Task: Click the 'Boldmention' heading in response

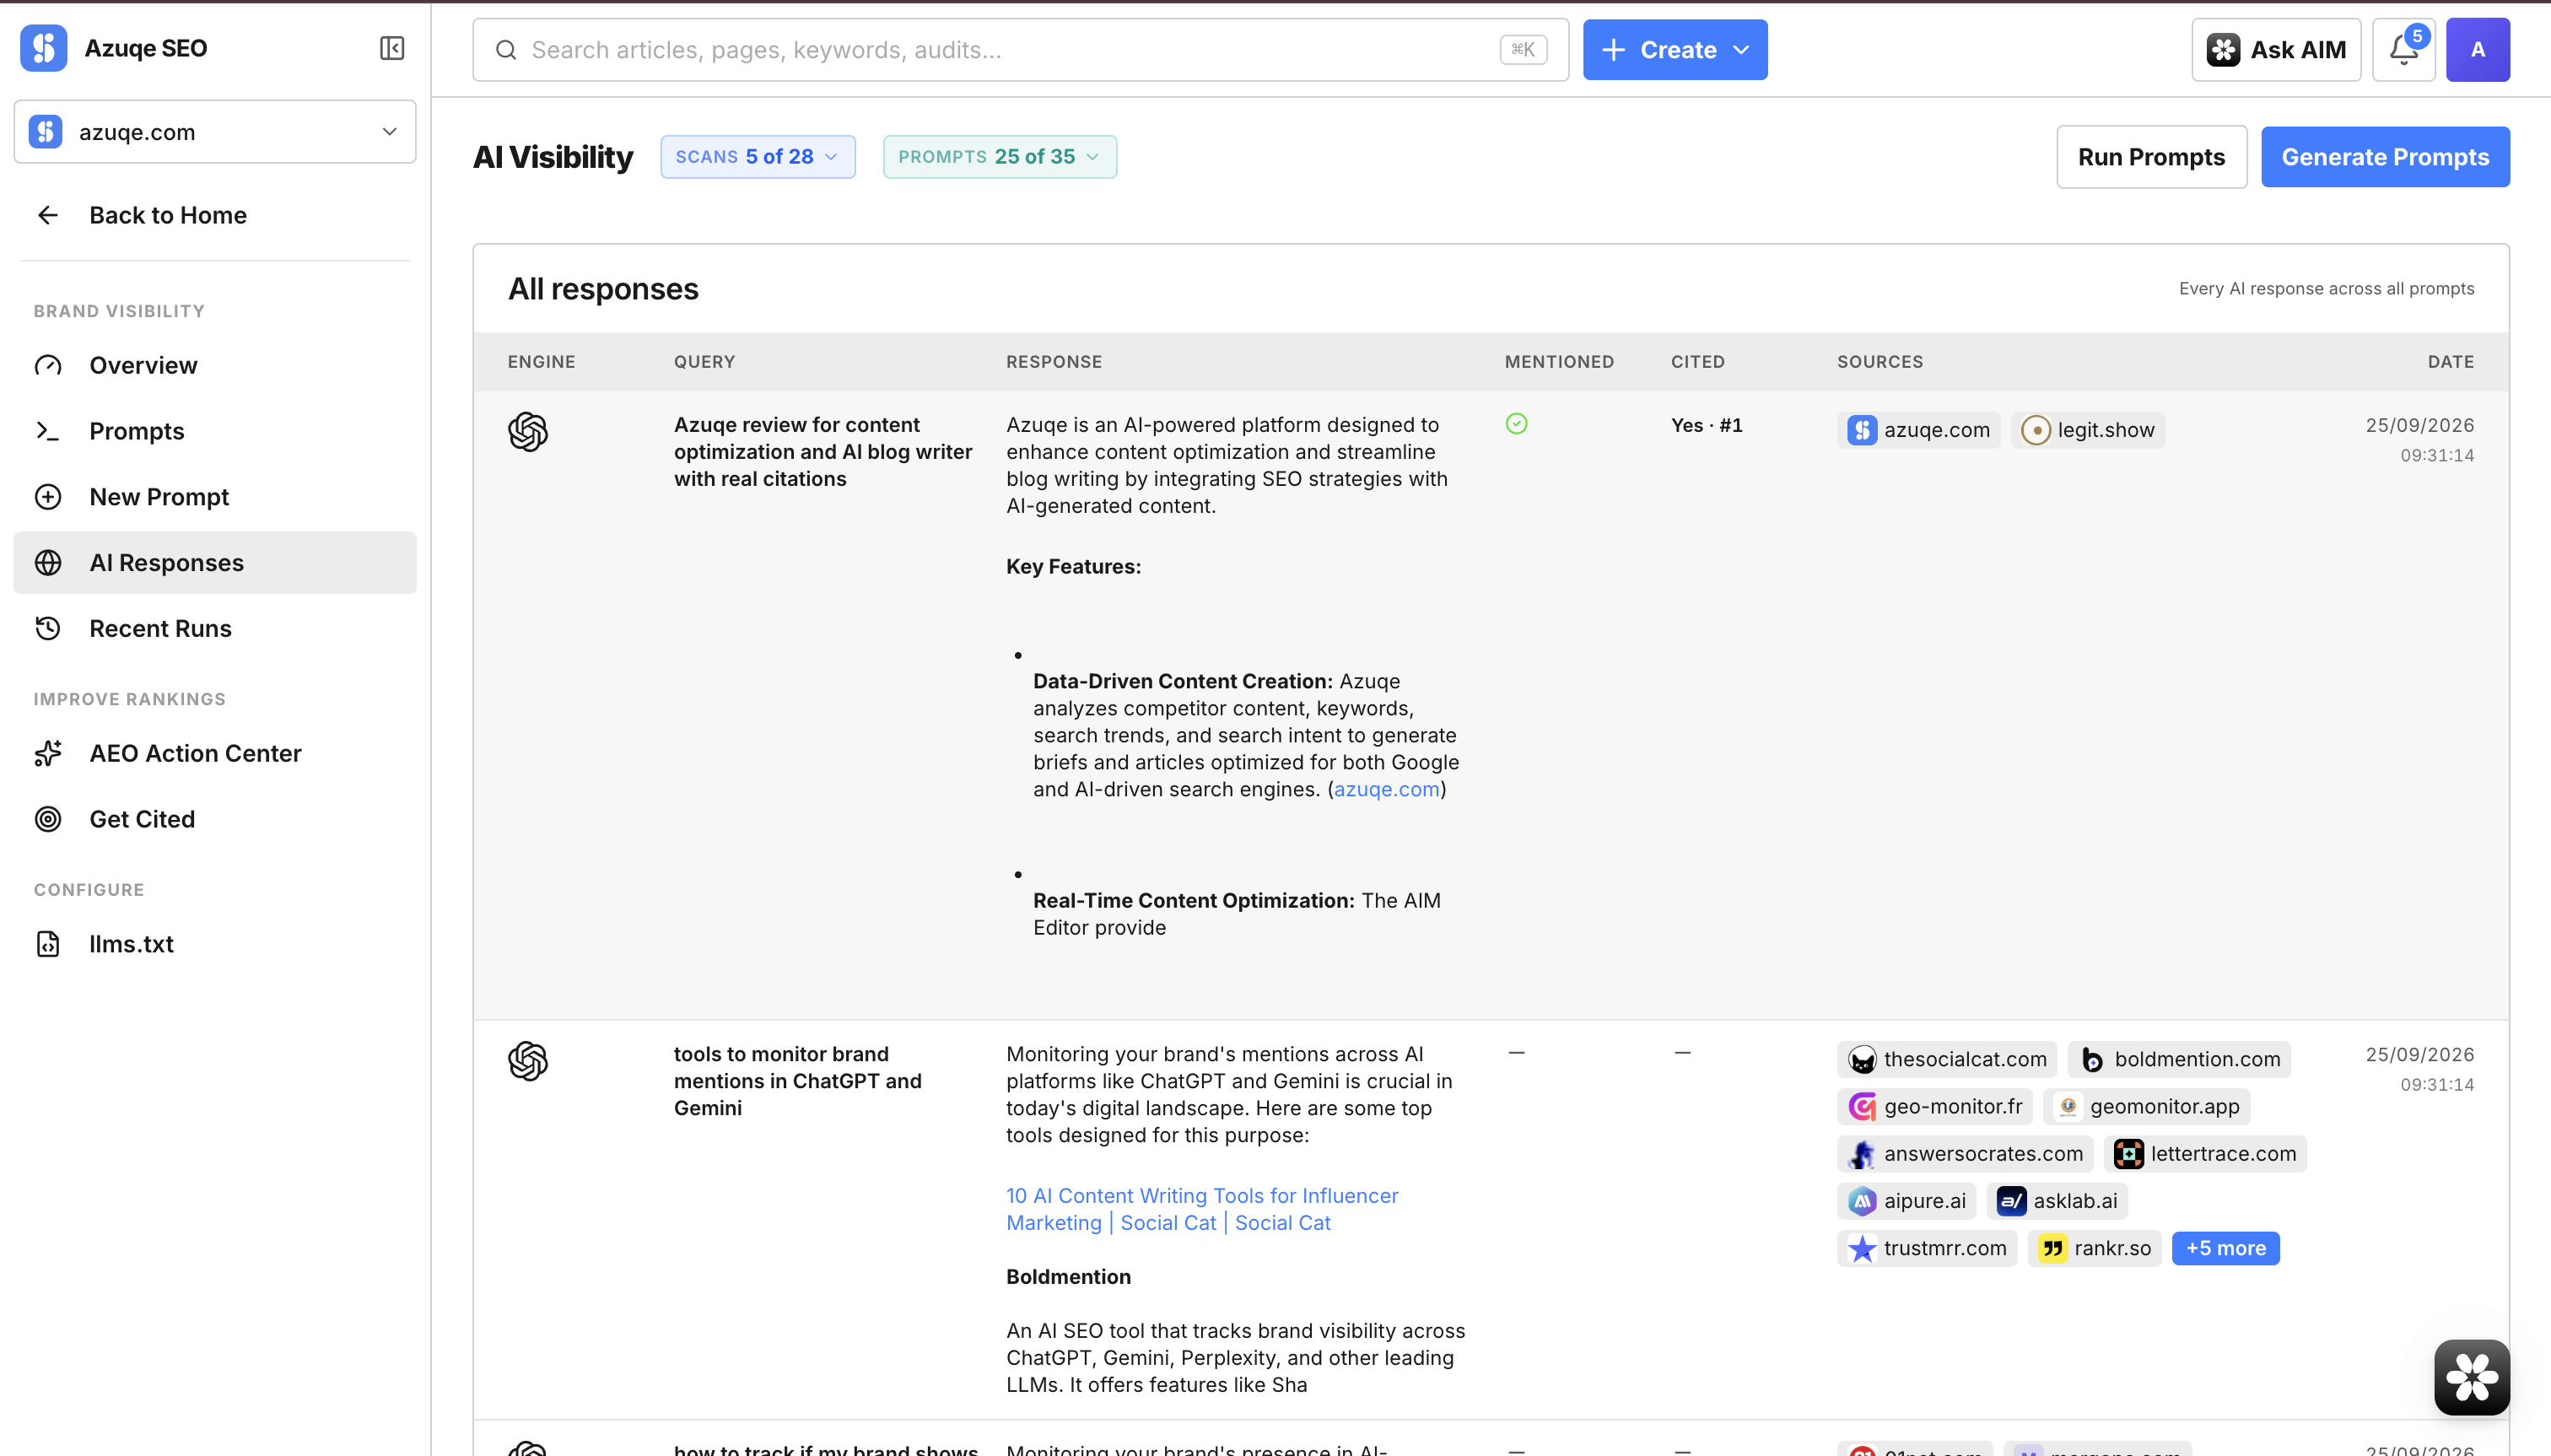Action: tap(1068, 1277)
